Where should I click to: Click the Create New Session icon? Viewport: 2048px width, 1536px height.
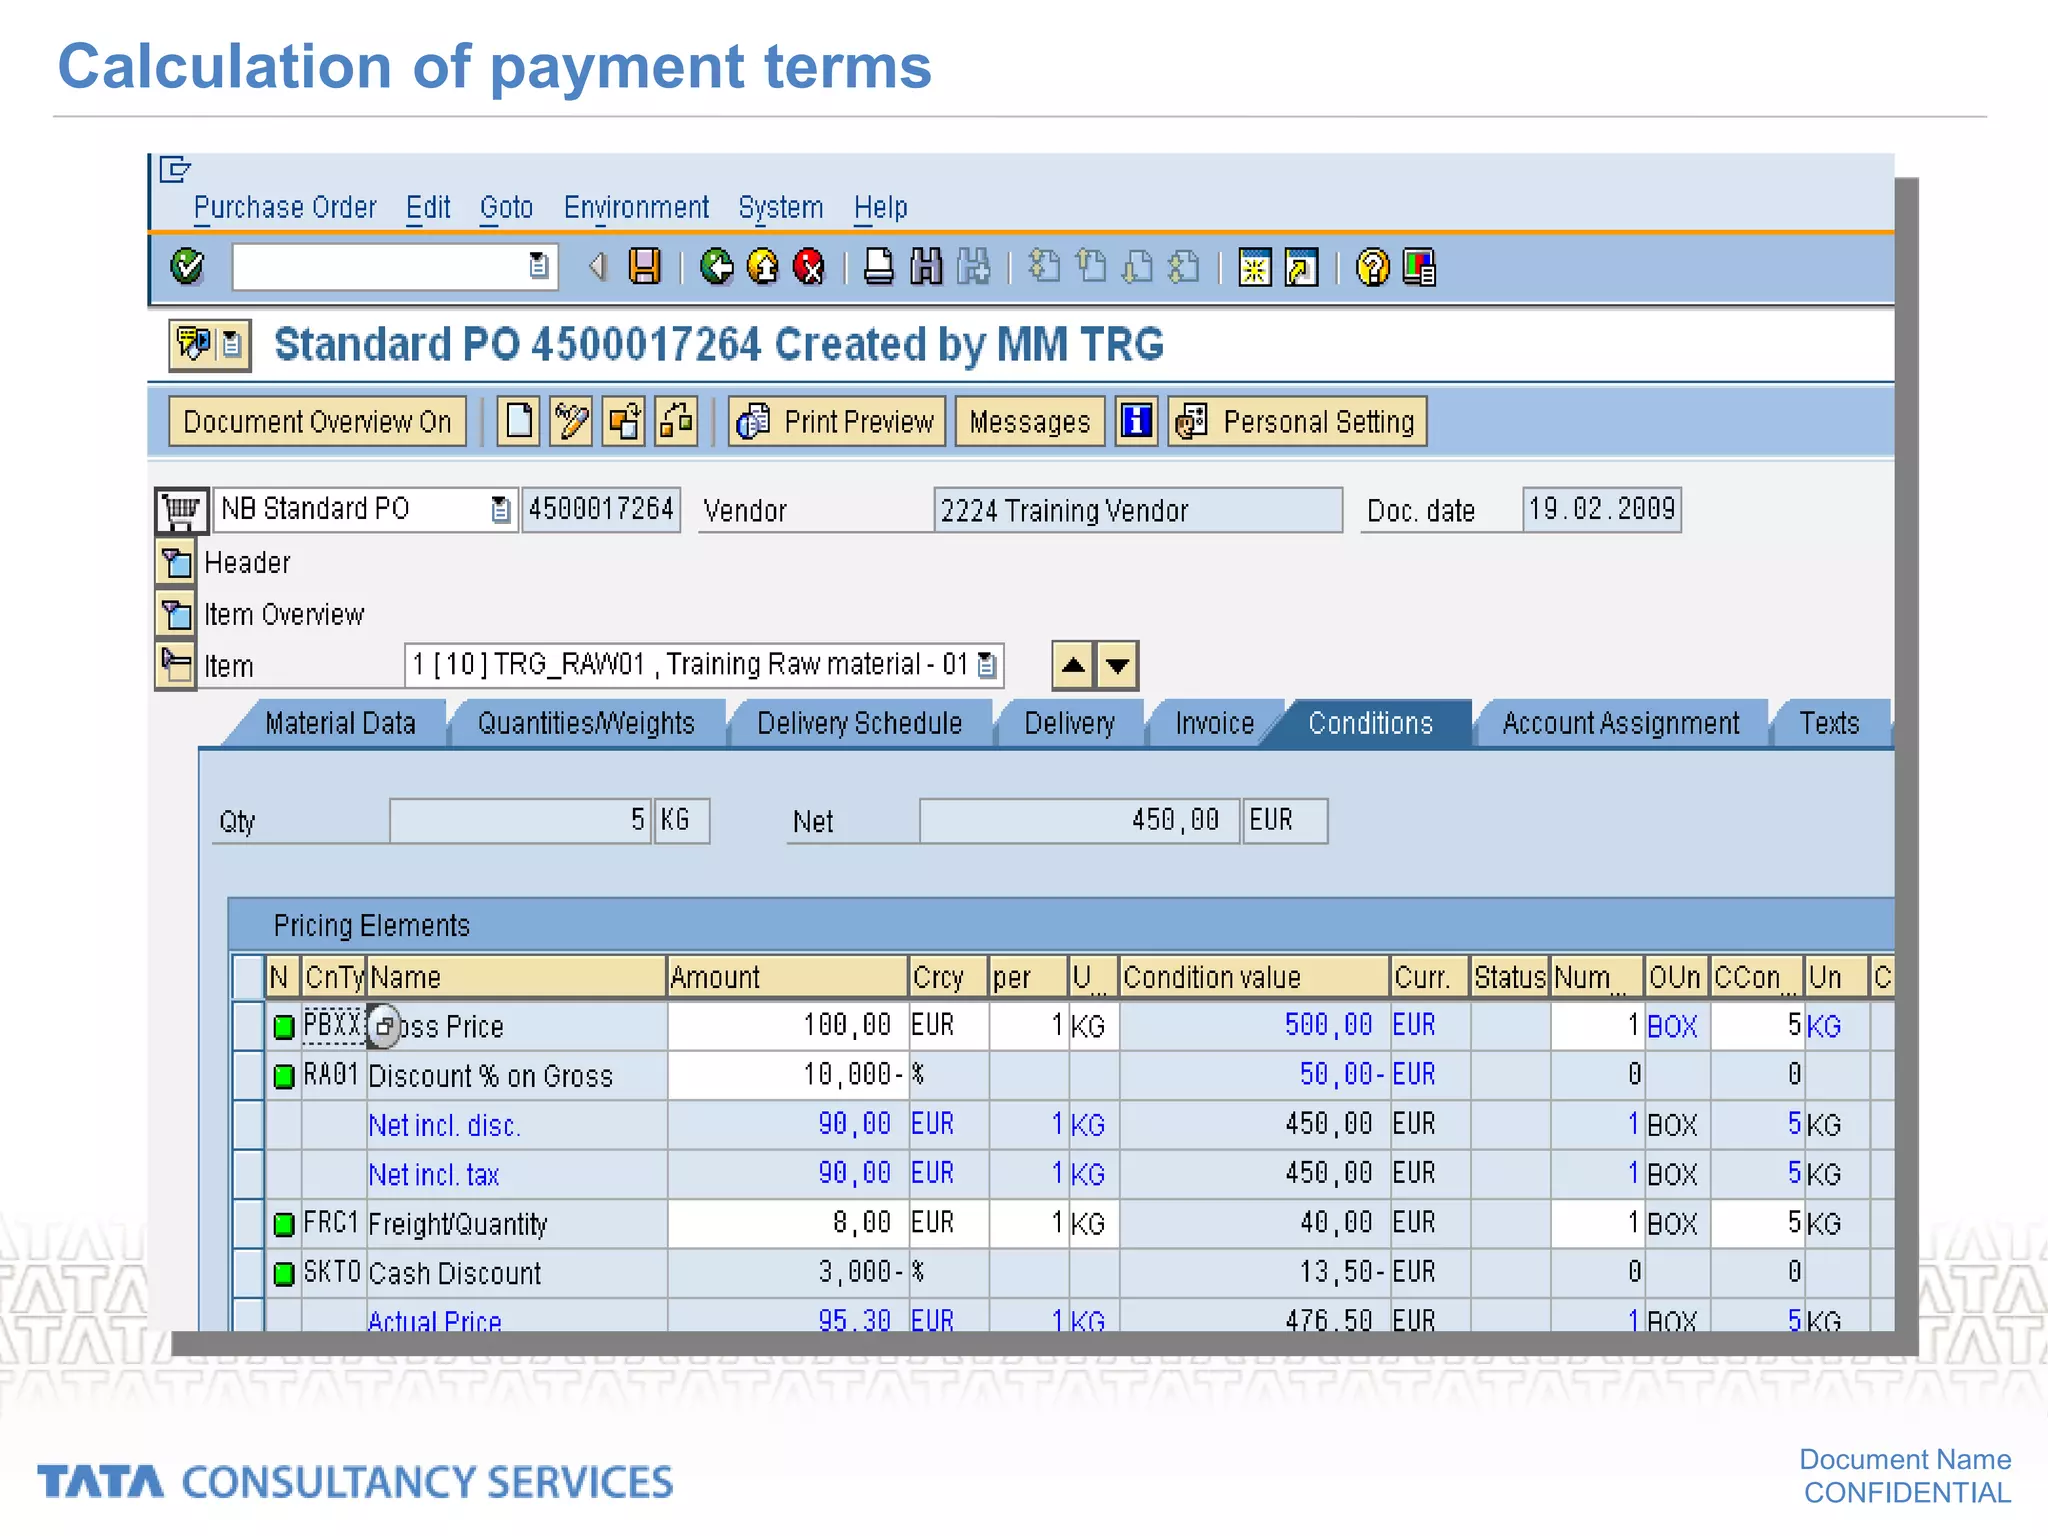(1254, 267)
